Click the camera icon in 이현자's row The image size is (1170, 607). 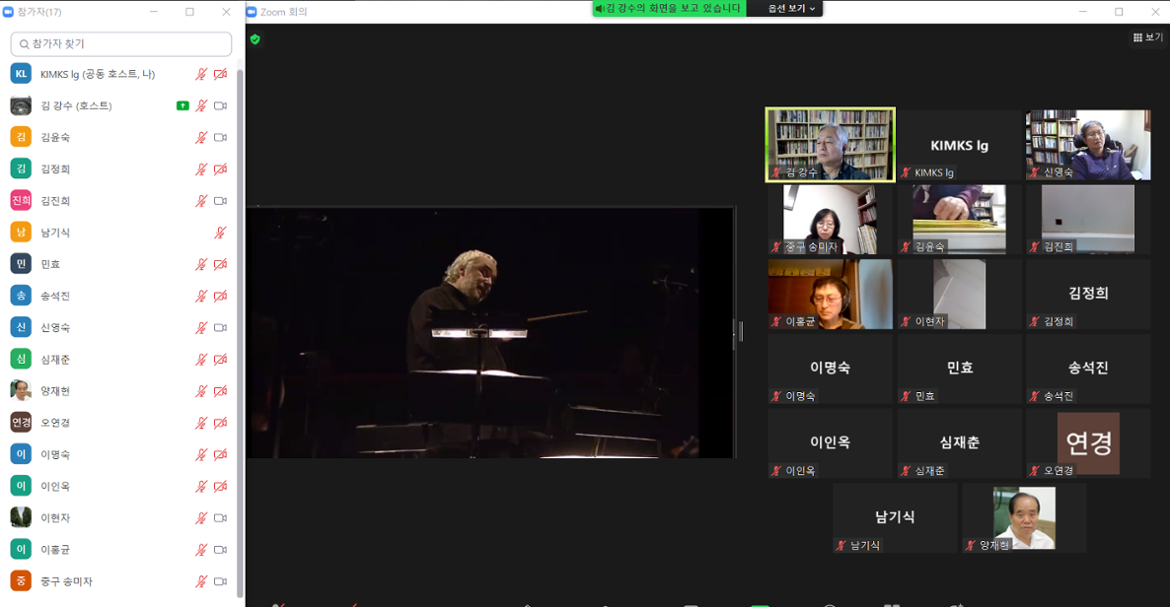click(220, 518)
